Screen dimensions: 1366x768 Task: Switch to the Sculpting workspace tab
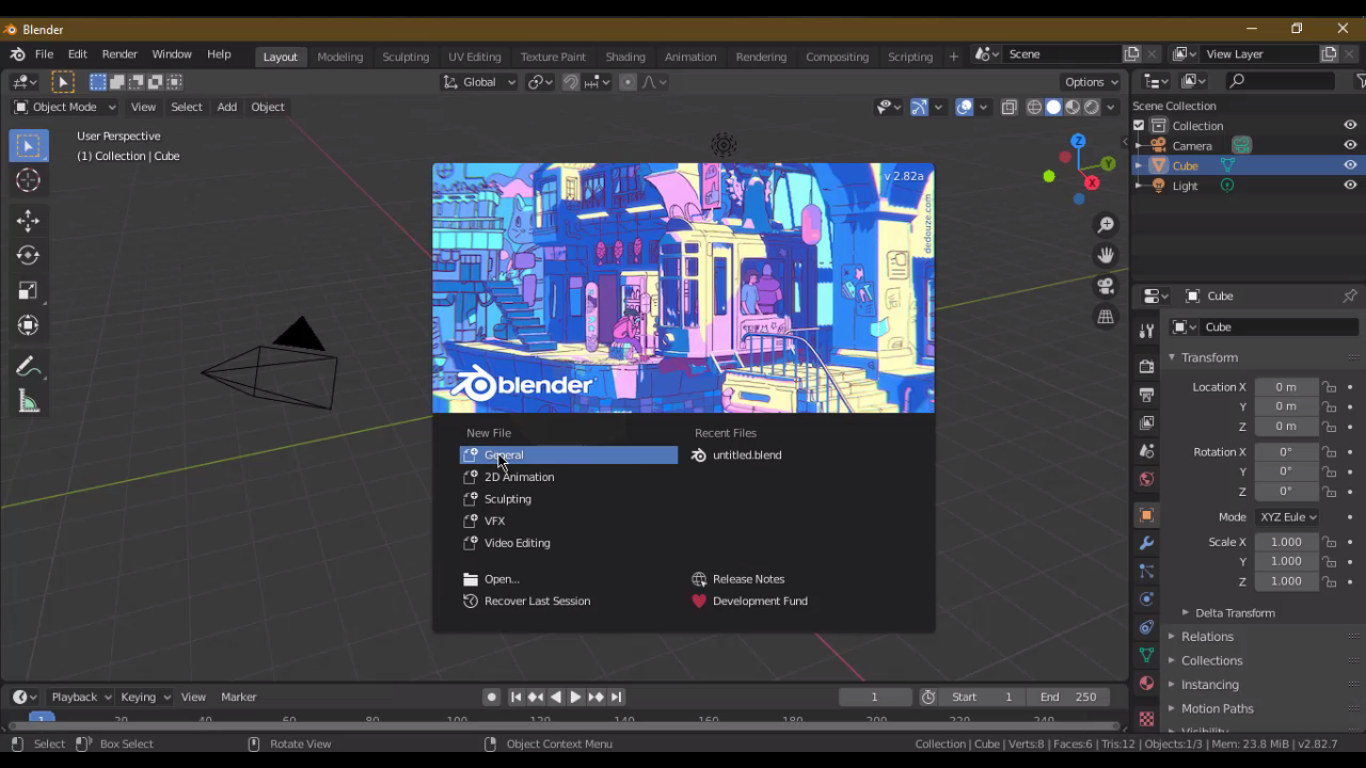pos(405,57)
